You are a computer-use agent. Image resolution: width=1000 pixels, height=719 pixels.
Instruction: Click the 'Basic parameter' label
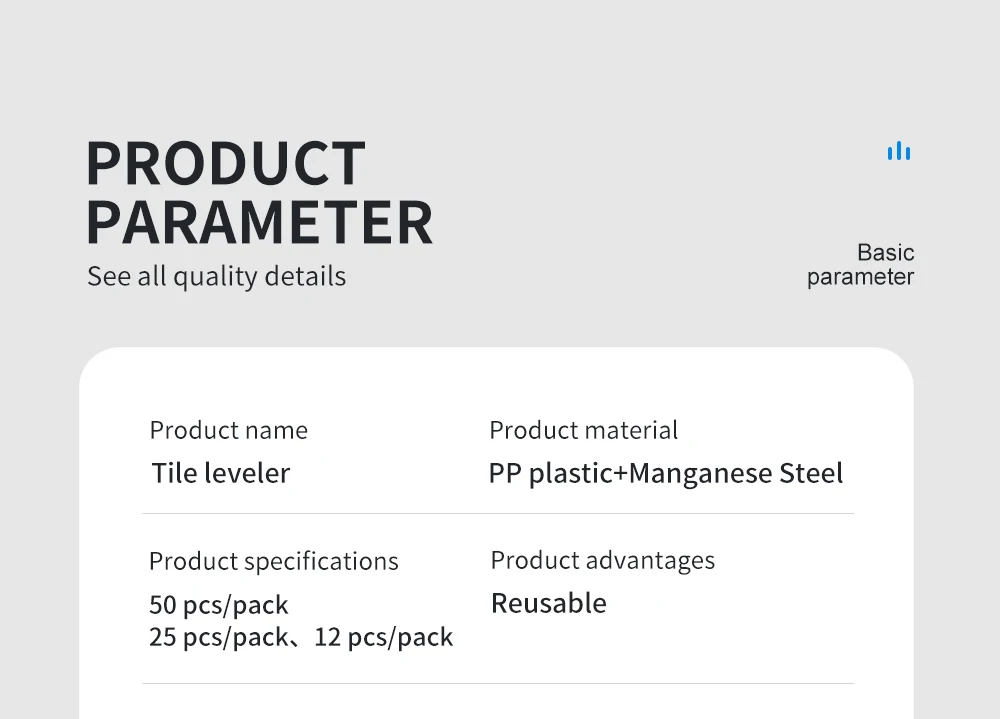point(860,264)
